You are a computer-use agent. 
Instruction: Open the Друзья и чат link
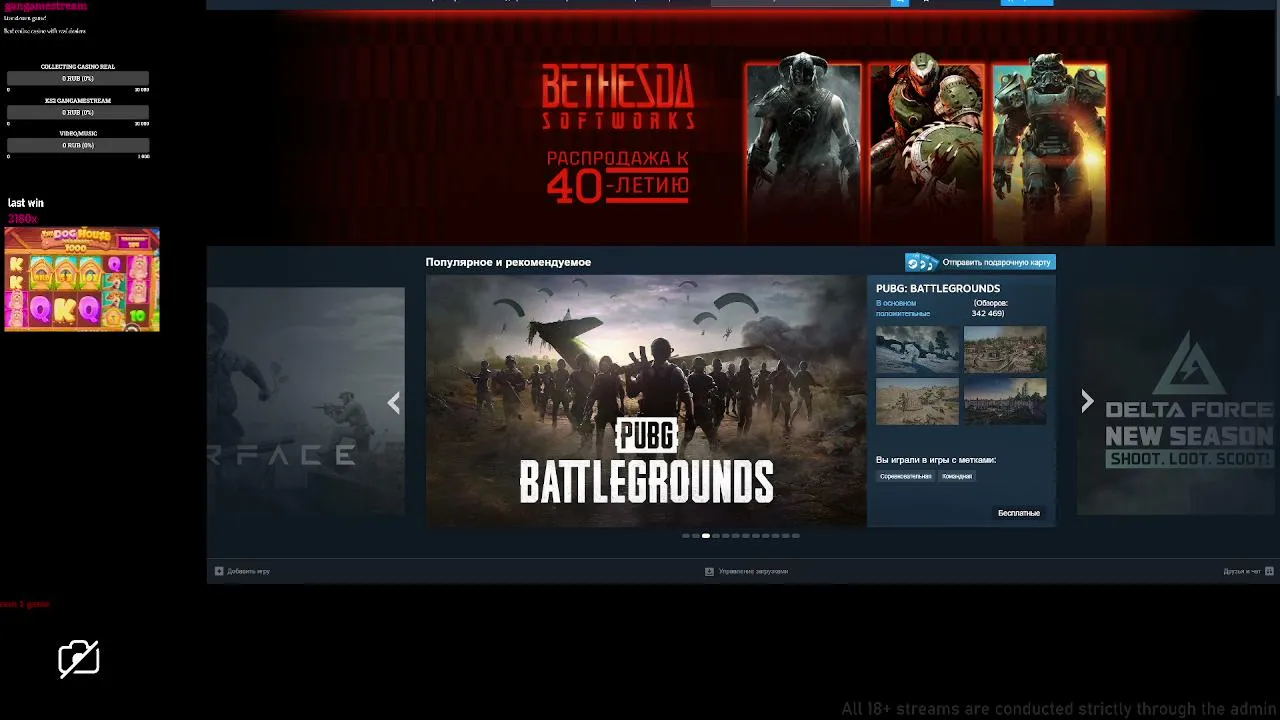(x=1242, y=571)
